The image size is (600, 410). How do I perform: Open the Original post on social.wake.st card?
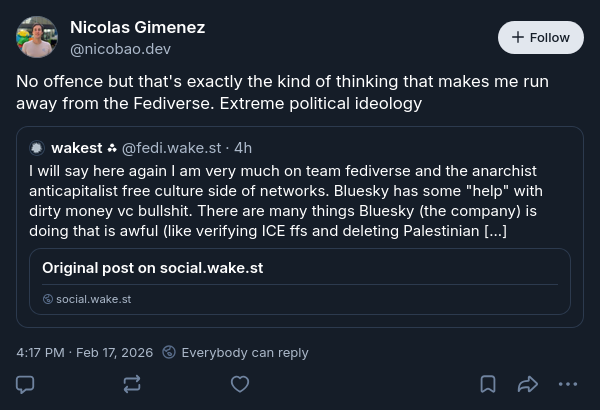299,281
